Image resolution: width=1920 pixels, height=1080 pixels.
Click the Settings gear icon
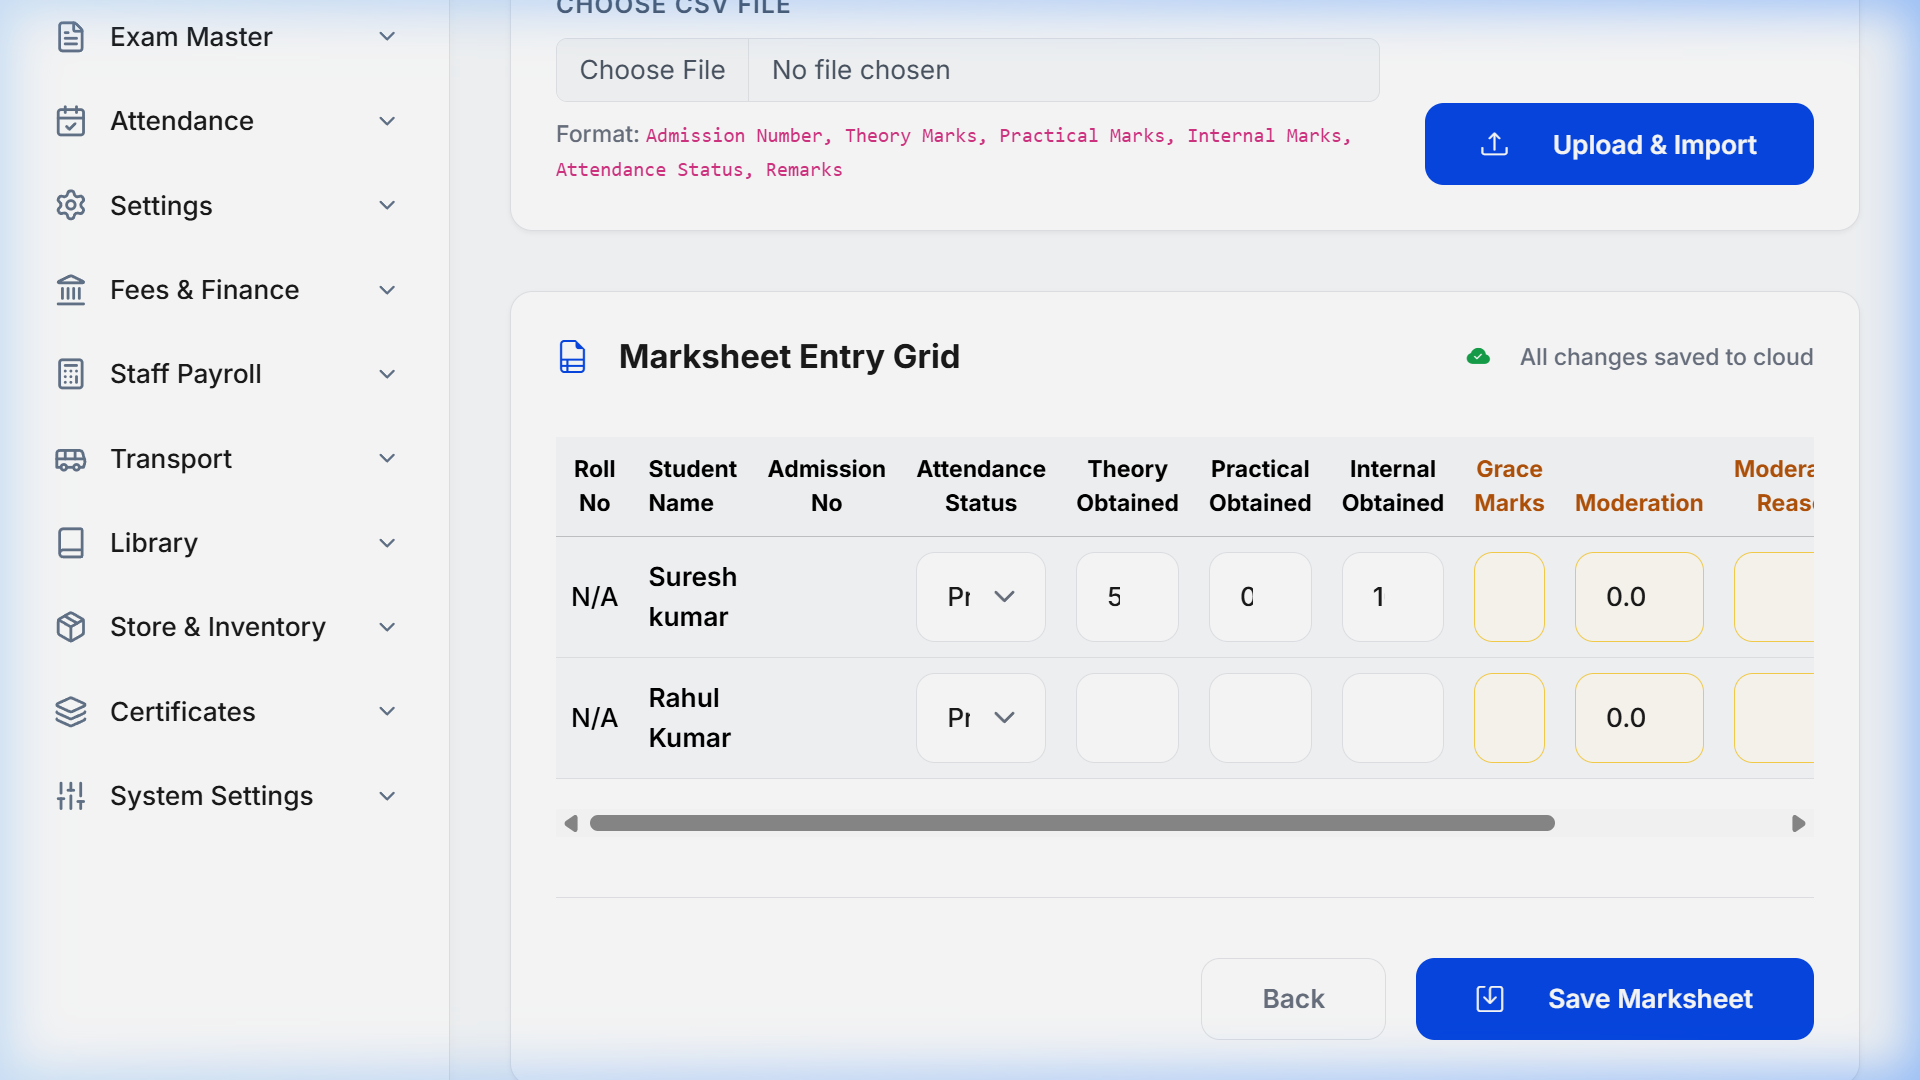tap(71, 205)
